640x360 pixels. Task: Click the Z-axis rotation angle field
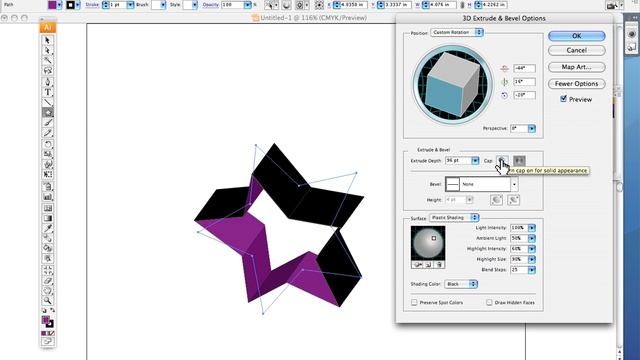pos(524,95)
